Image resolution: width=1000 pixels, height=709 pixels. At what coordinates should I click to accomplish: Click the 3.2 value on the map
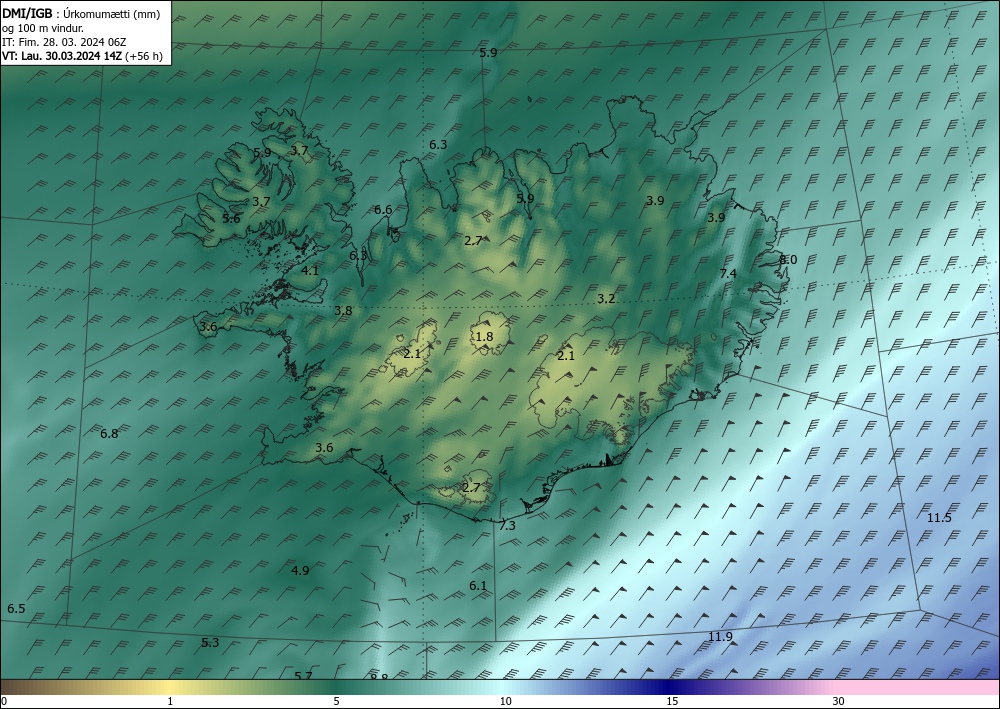tap(606, 298)
